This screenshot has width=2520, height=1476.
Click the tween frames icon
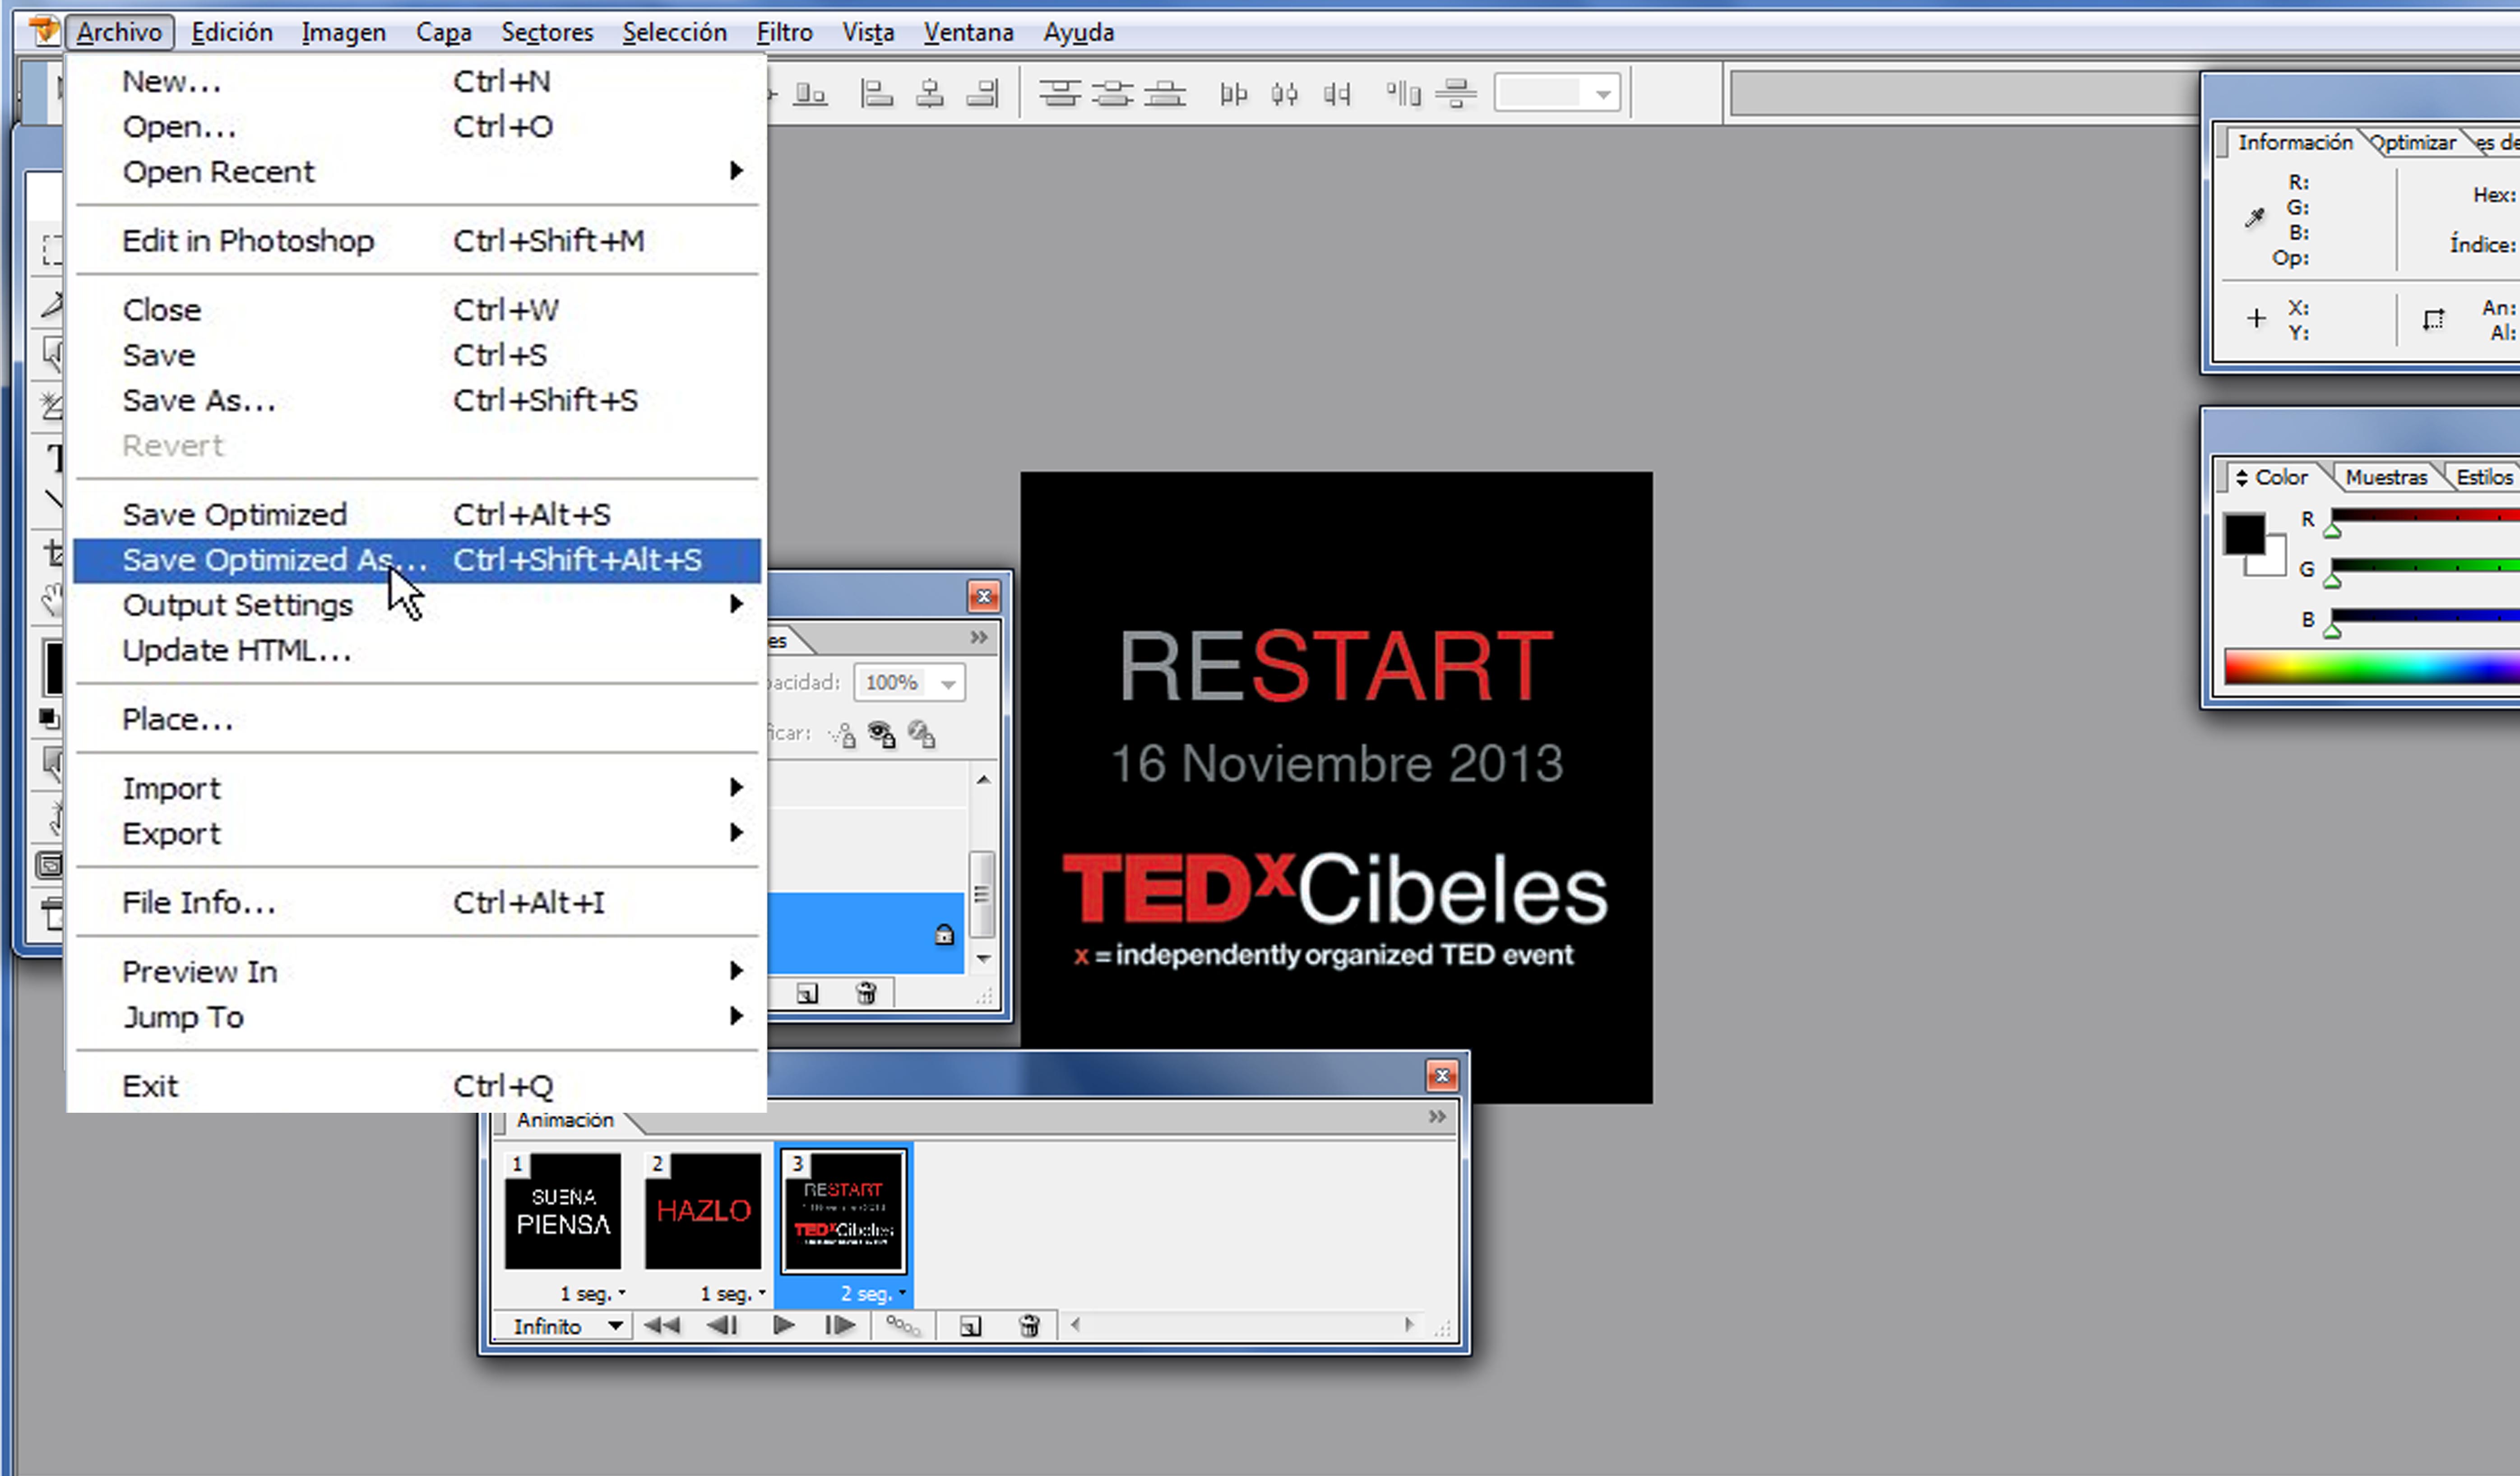902,1326
